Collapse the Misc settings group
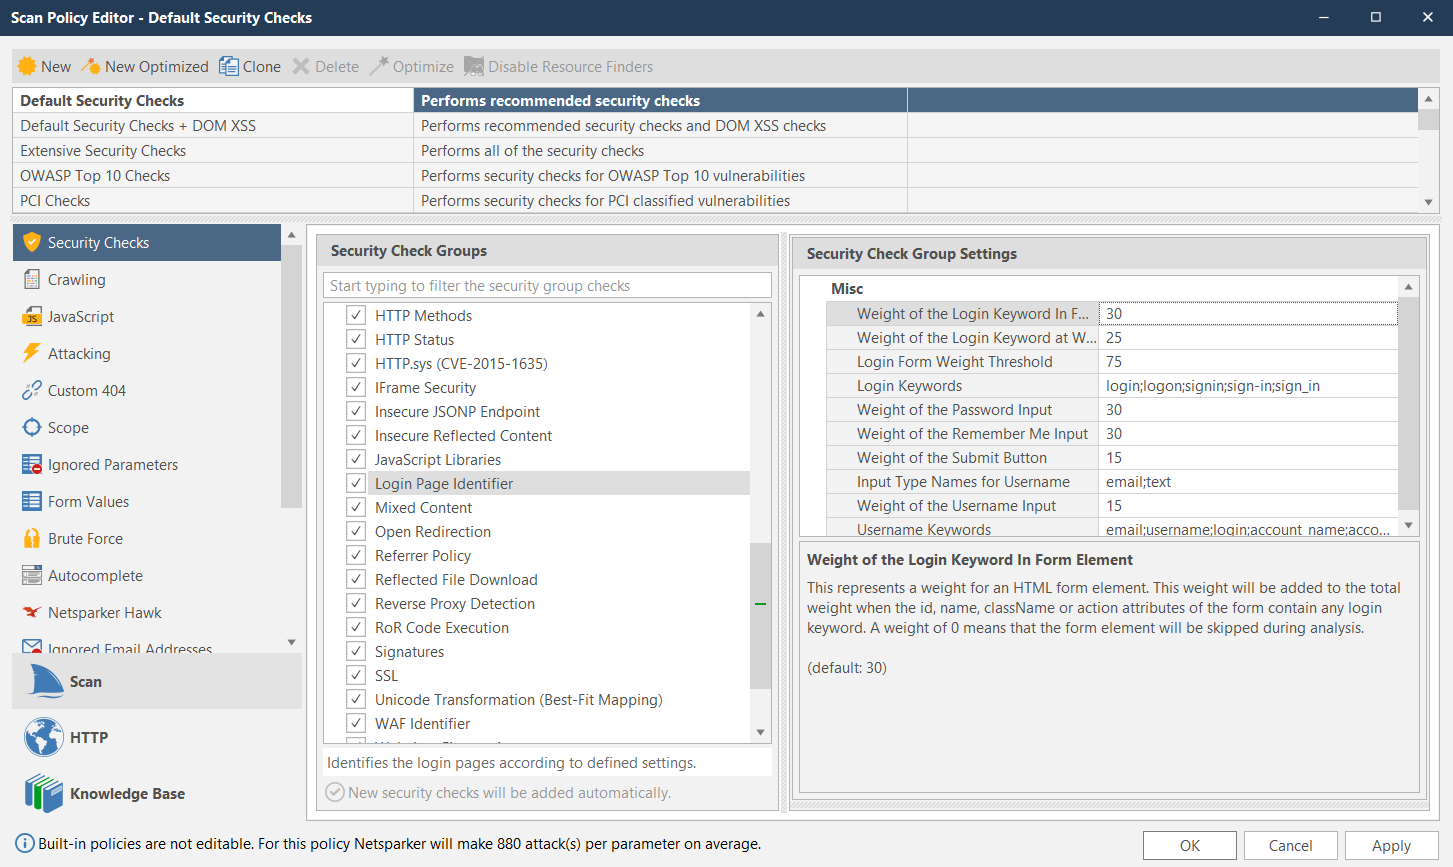Image resolution: width=1453 pixels, height=867 pixels. (846, 288)
